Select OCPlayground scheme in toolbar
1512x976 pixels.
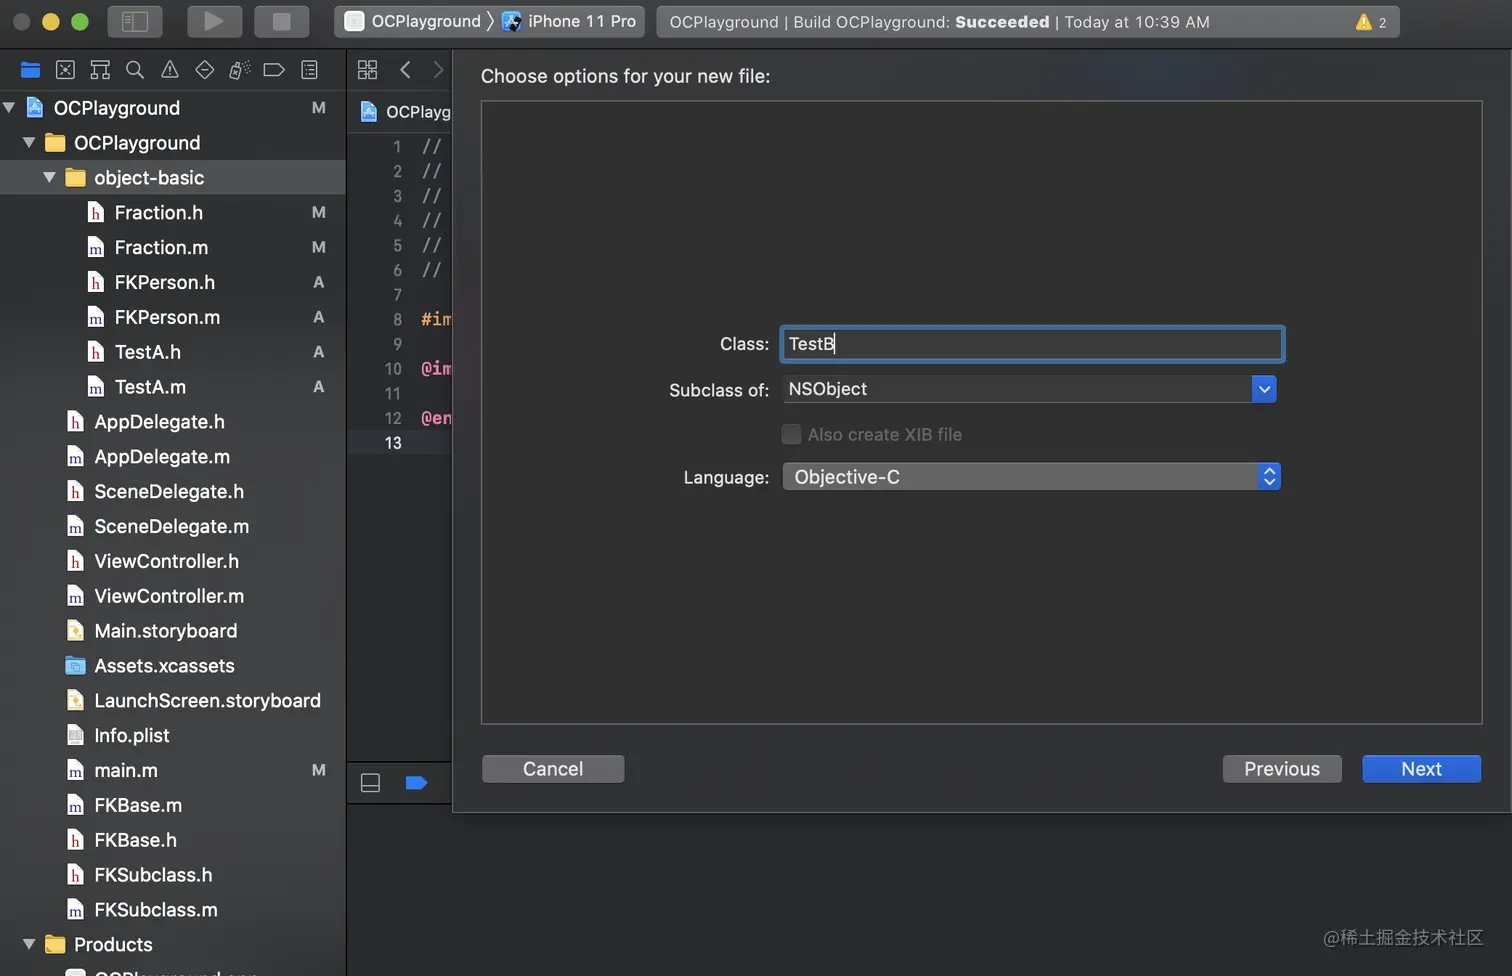[x=413, y=21]
